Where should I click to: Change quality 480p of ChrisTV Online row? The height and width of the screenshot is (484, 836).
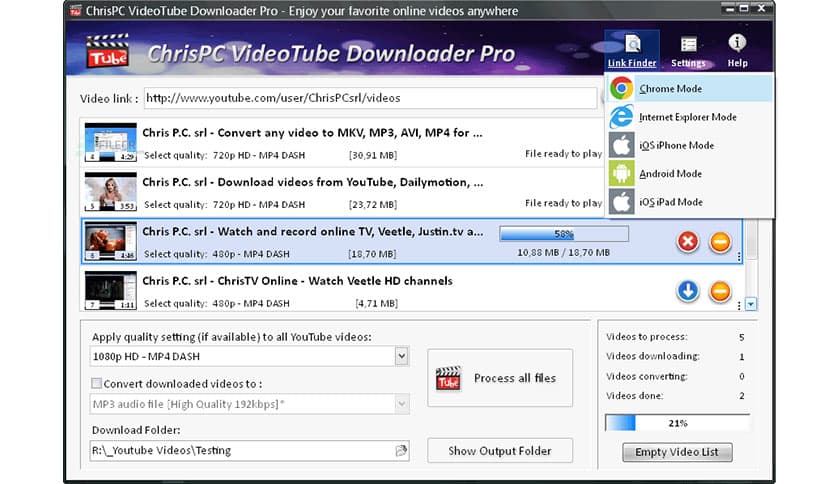tap(251, 303)
